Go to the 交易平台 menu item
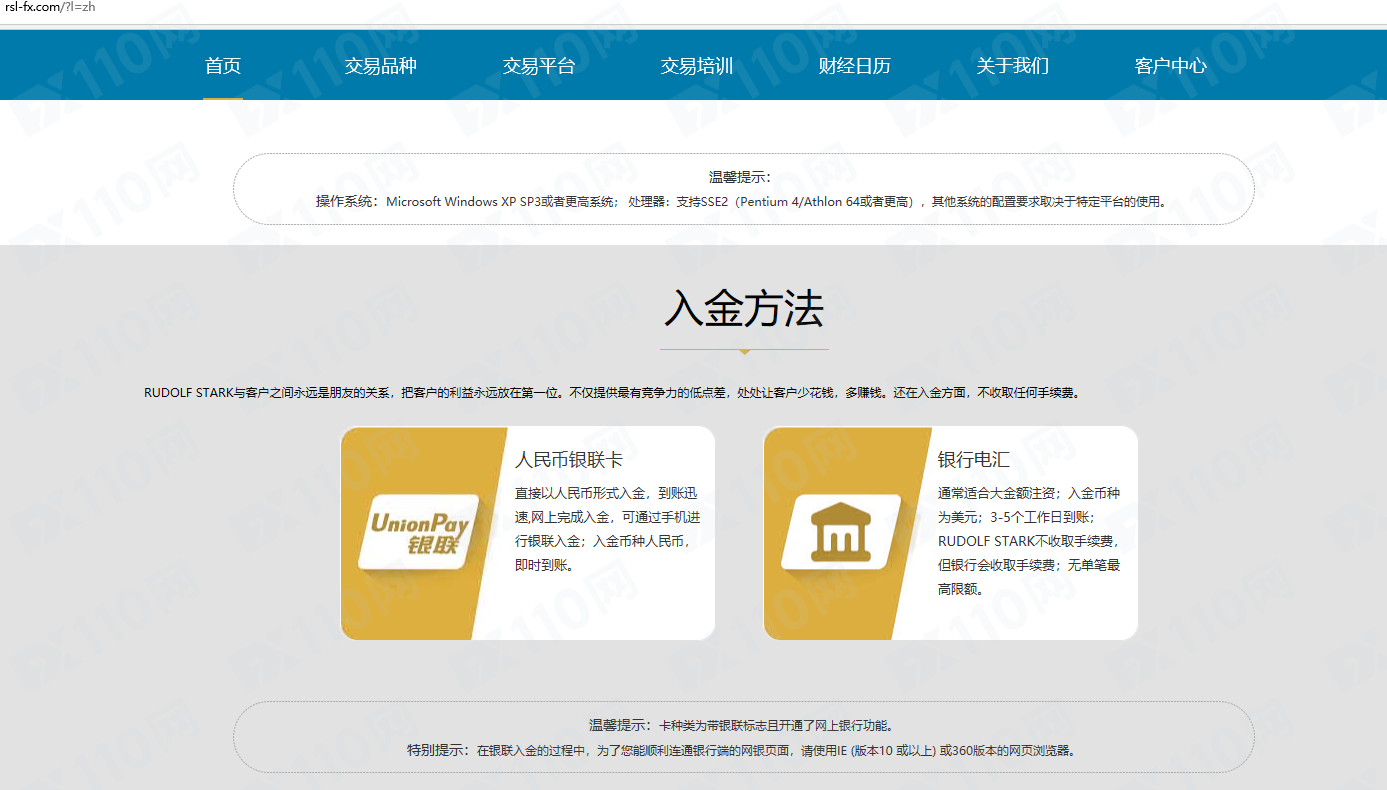1387x790 pixels. click(539, 66)
